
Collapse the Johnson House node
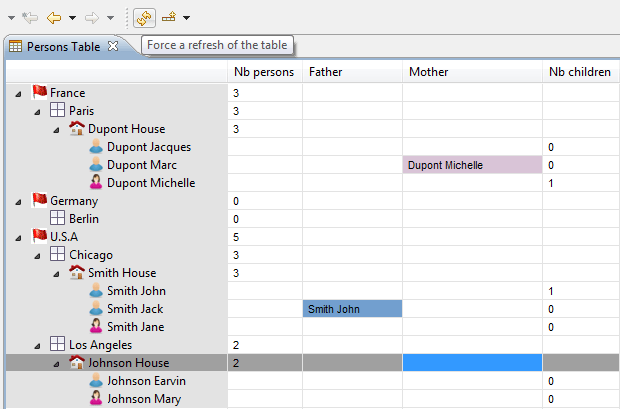coord(56,364)
